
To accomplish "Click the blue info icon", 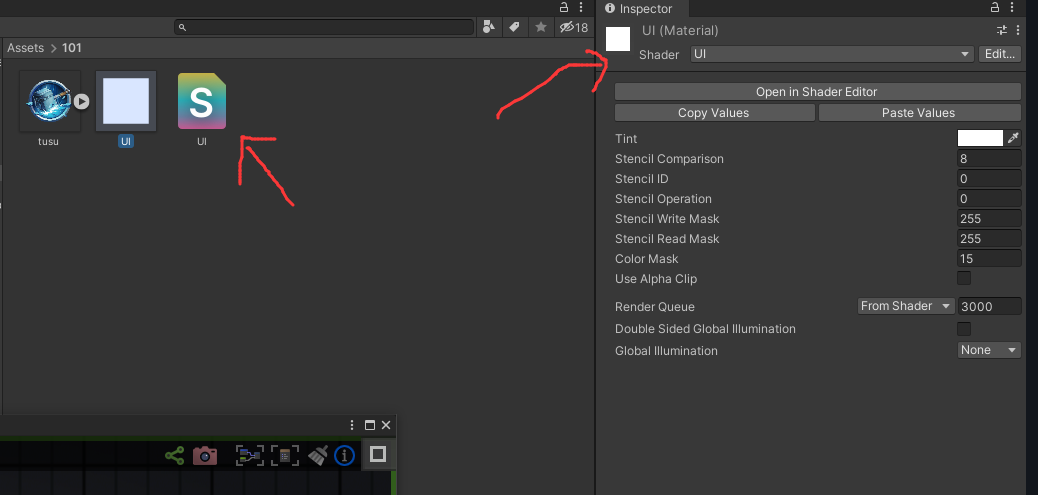I will tap(345, 455).
